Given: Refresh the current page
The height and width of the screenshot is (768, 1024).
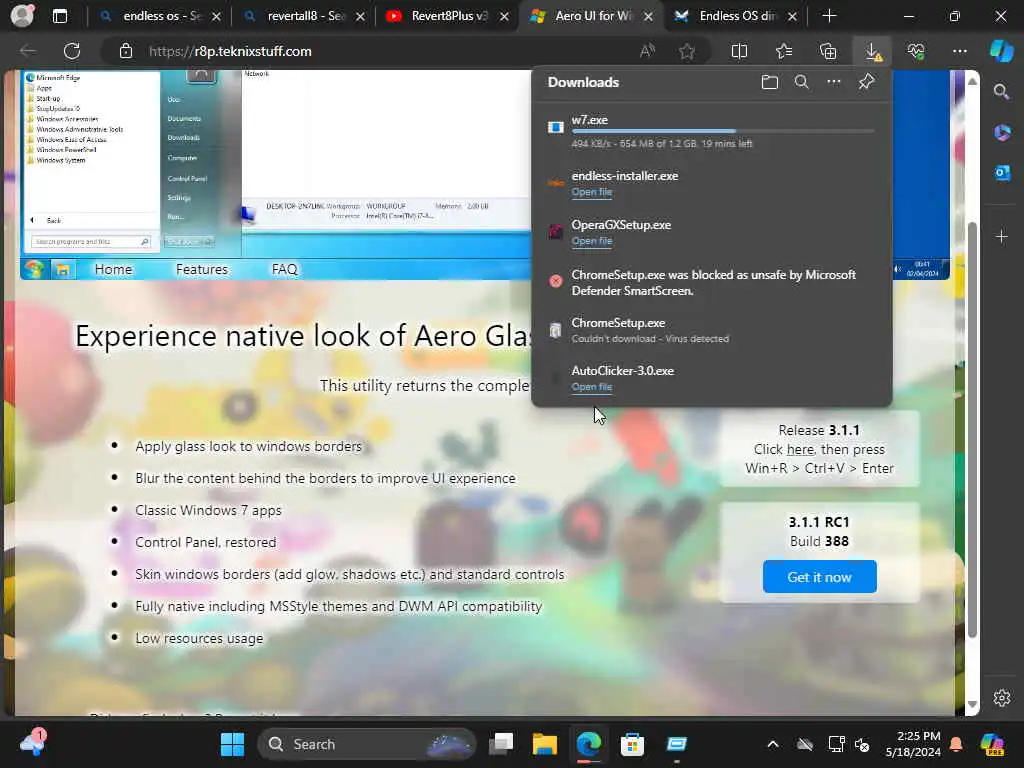Looking at the screenshot, I should click(x=72, y=51).
